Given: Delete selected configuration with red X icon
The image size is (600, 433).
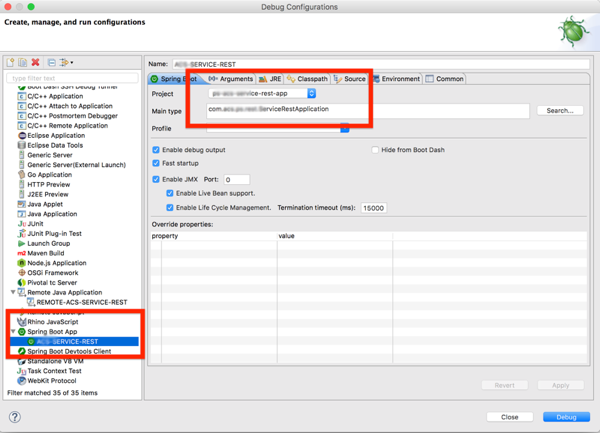Looking at the screenshot, I should pos(36,62).
